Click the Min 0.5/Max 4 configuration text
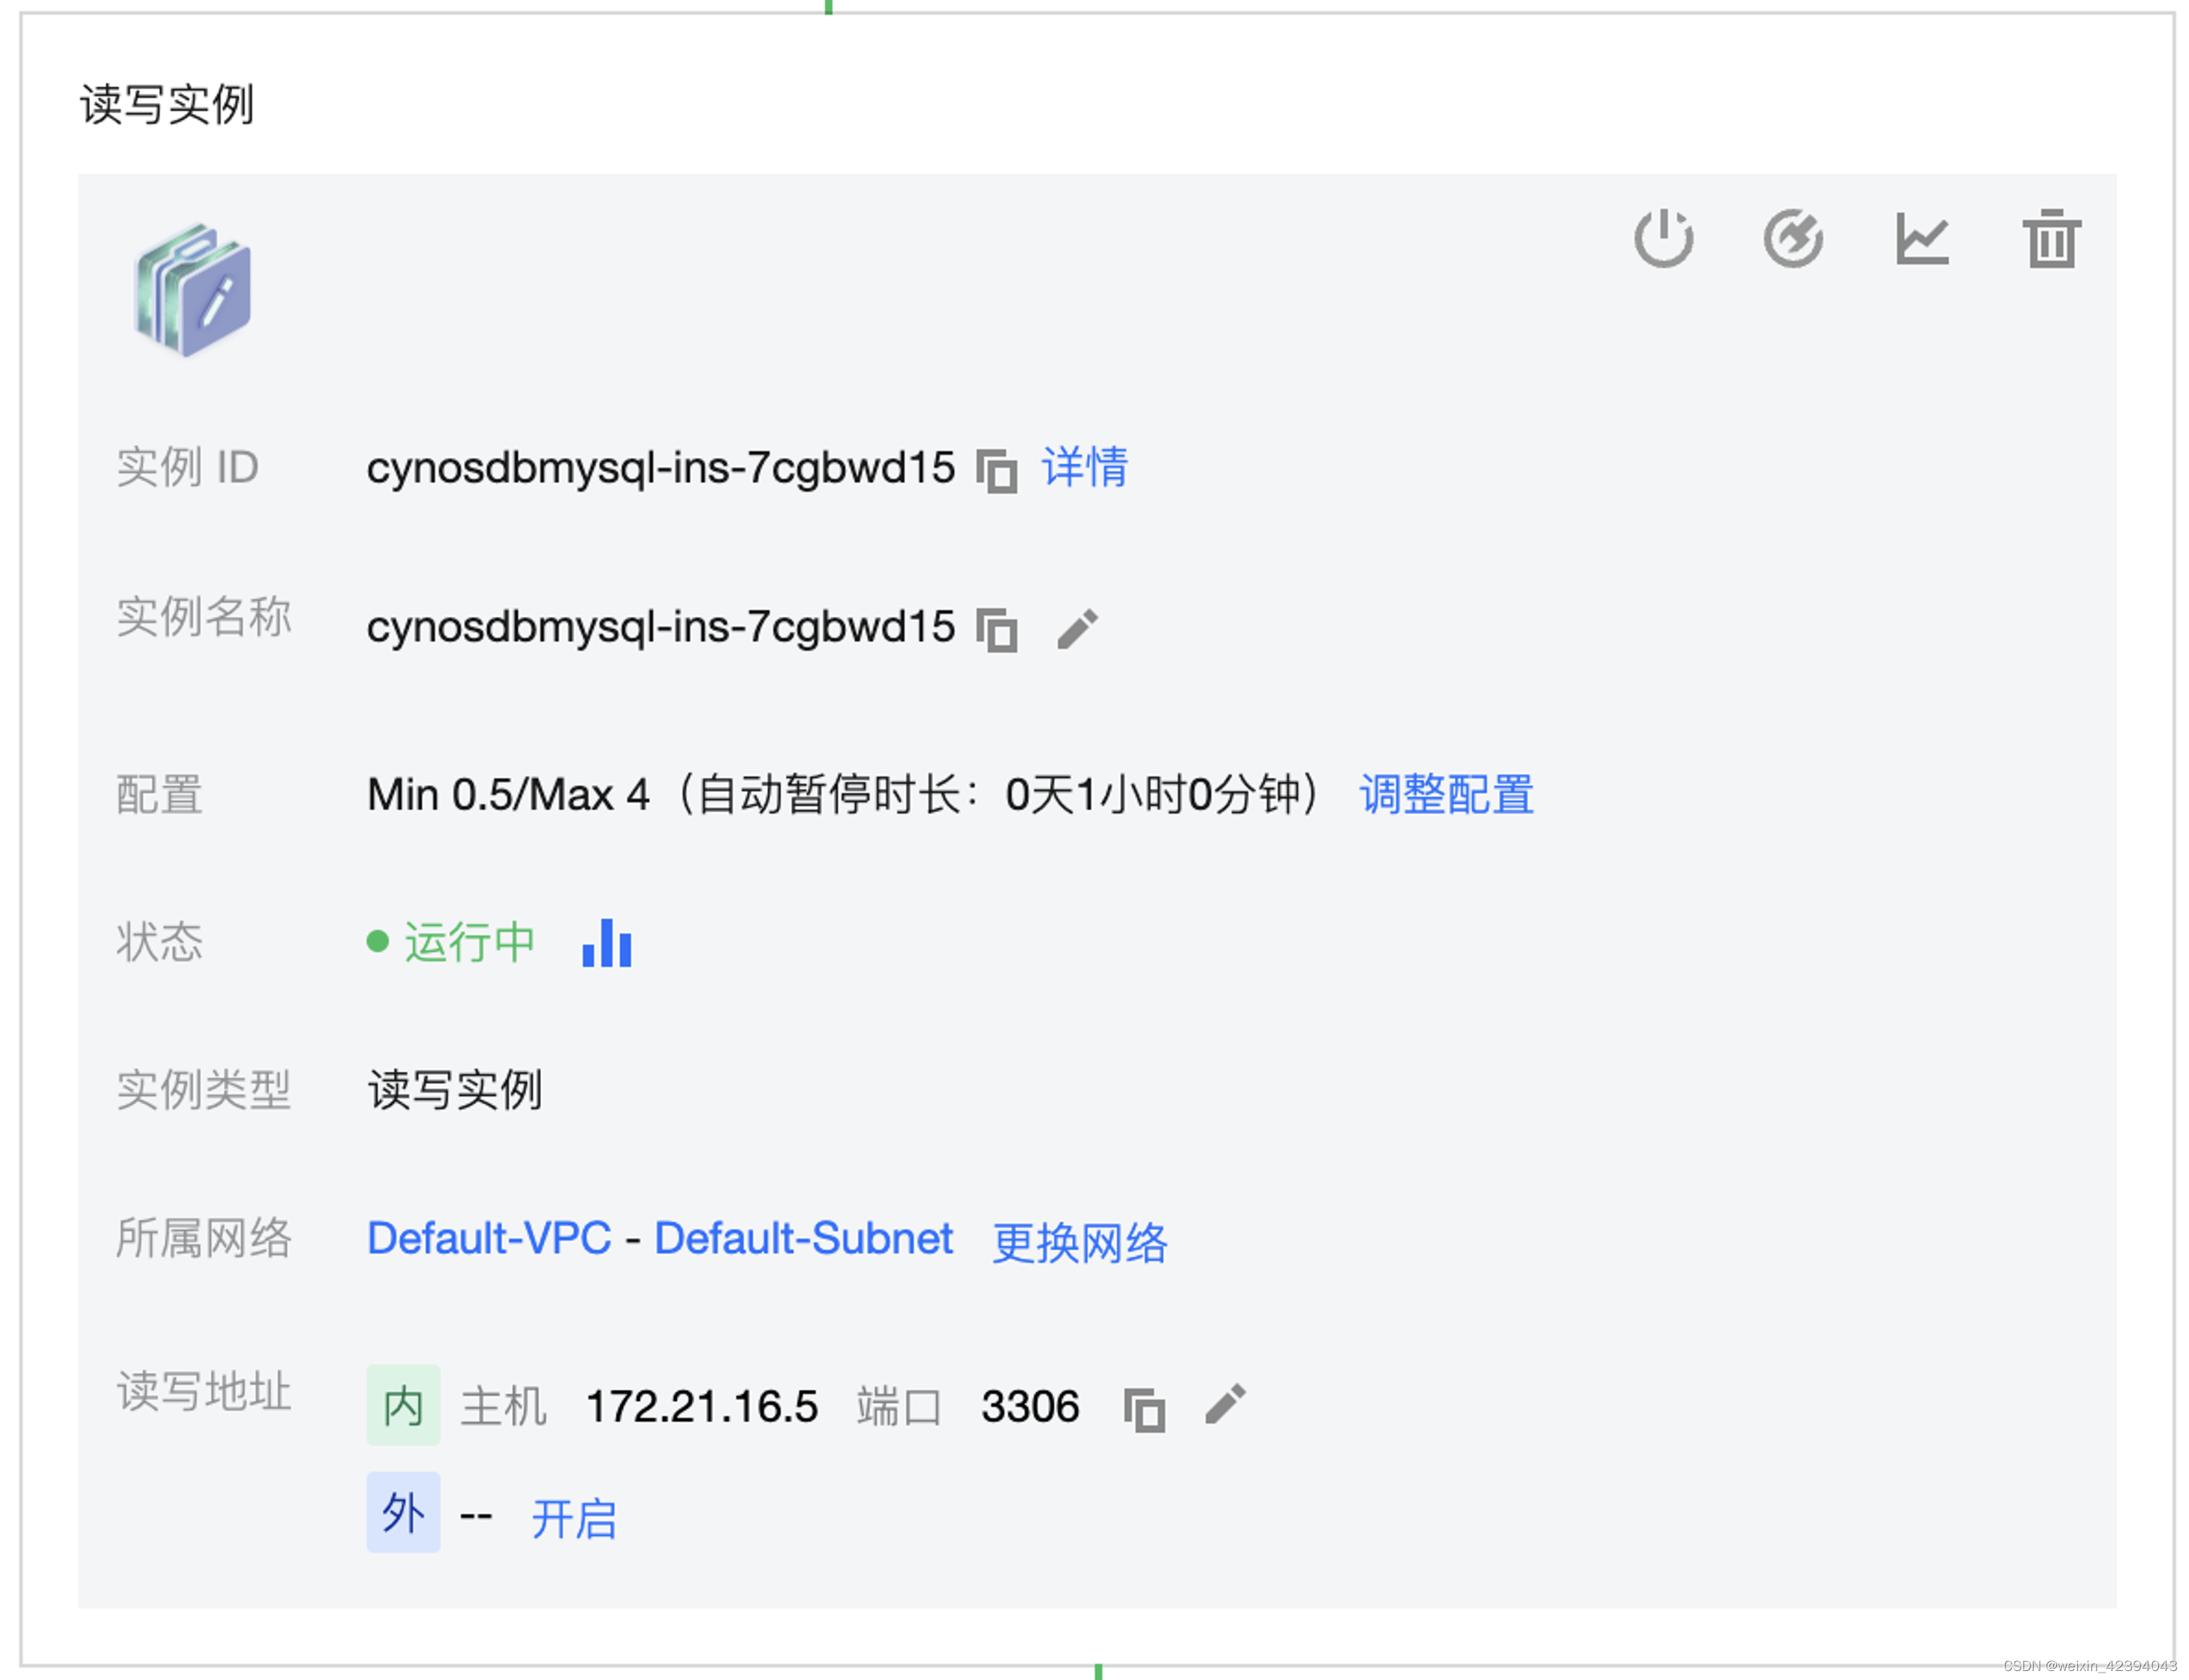 (508, 795)
